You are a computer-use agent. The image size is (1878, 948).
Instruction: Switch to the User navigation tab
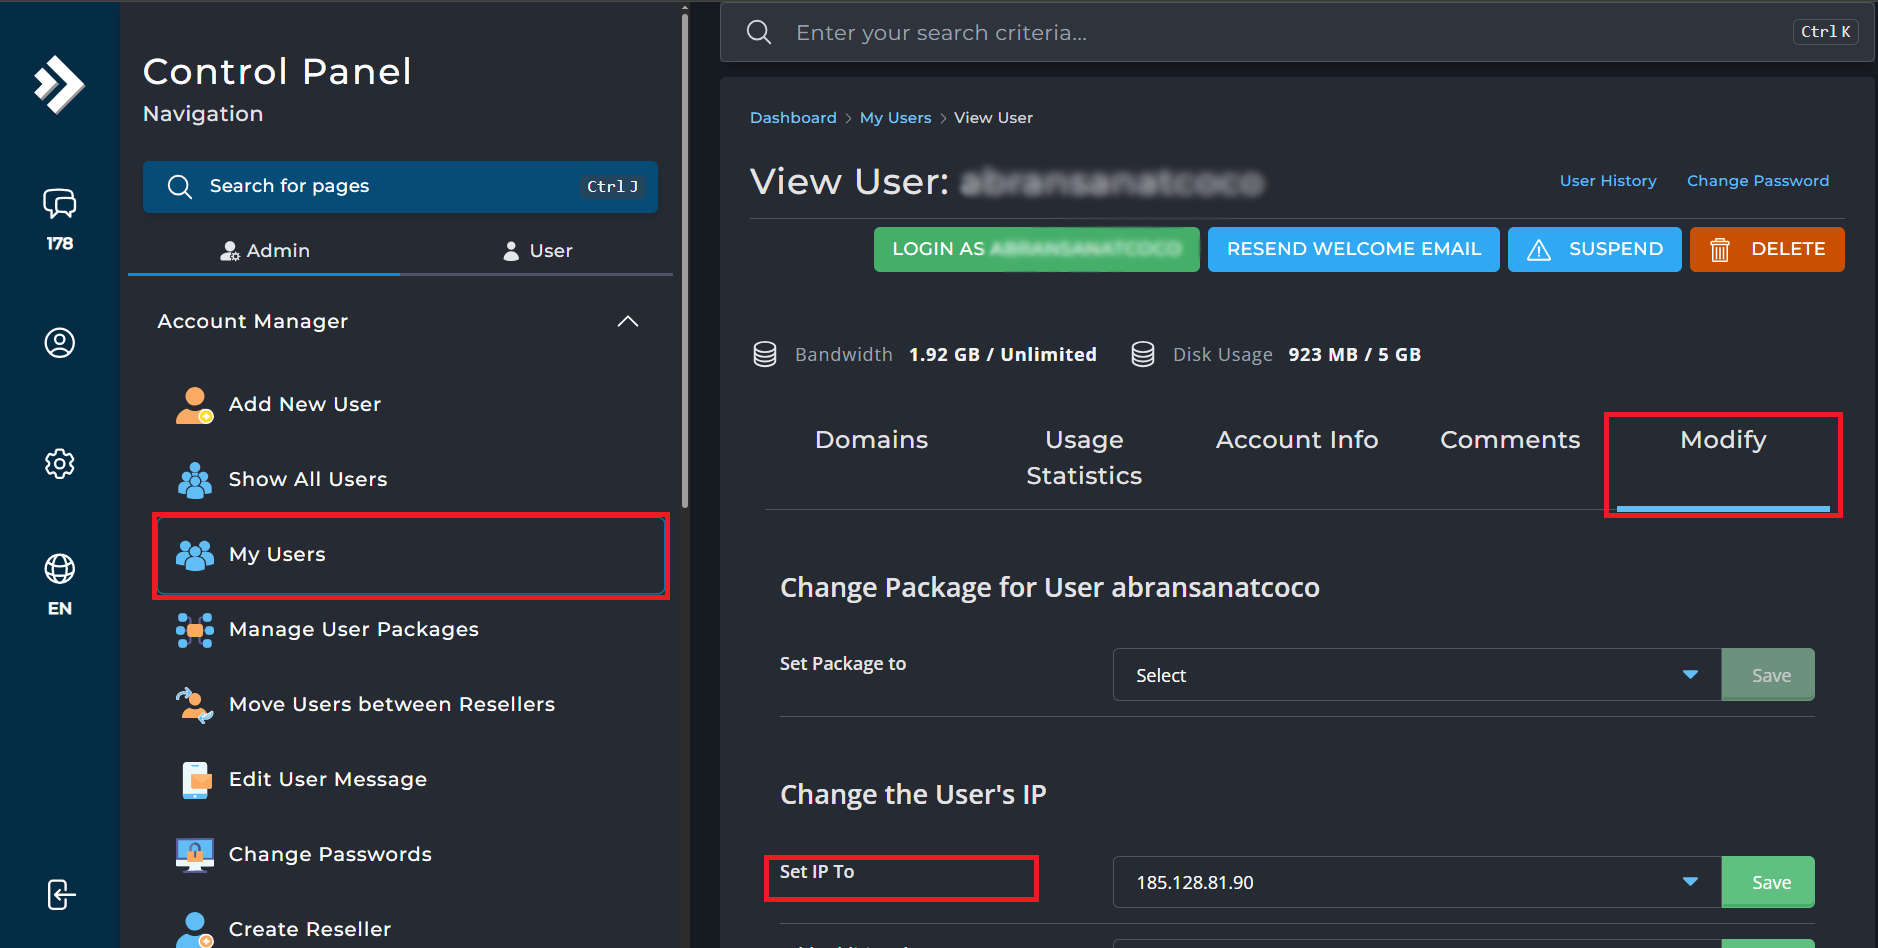[x=537, y=251]
